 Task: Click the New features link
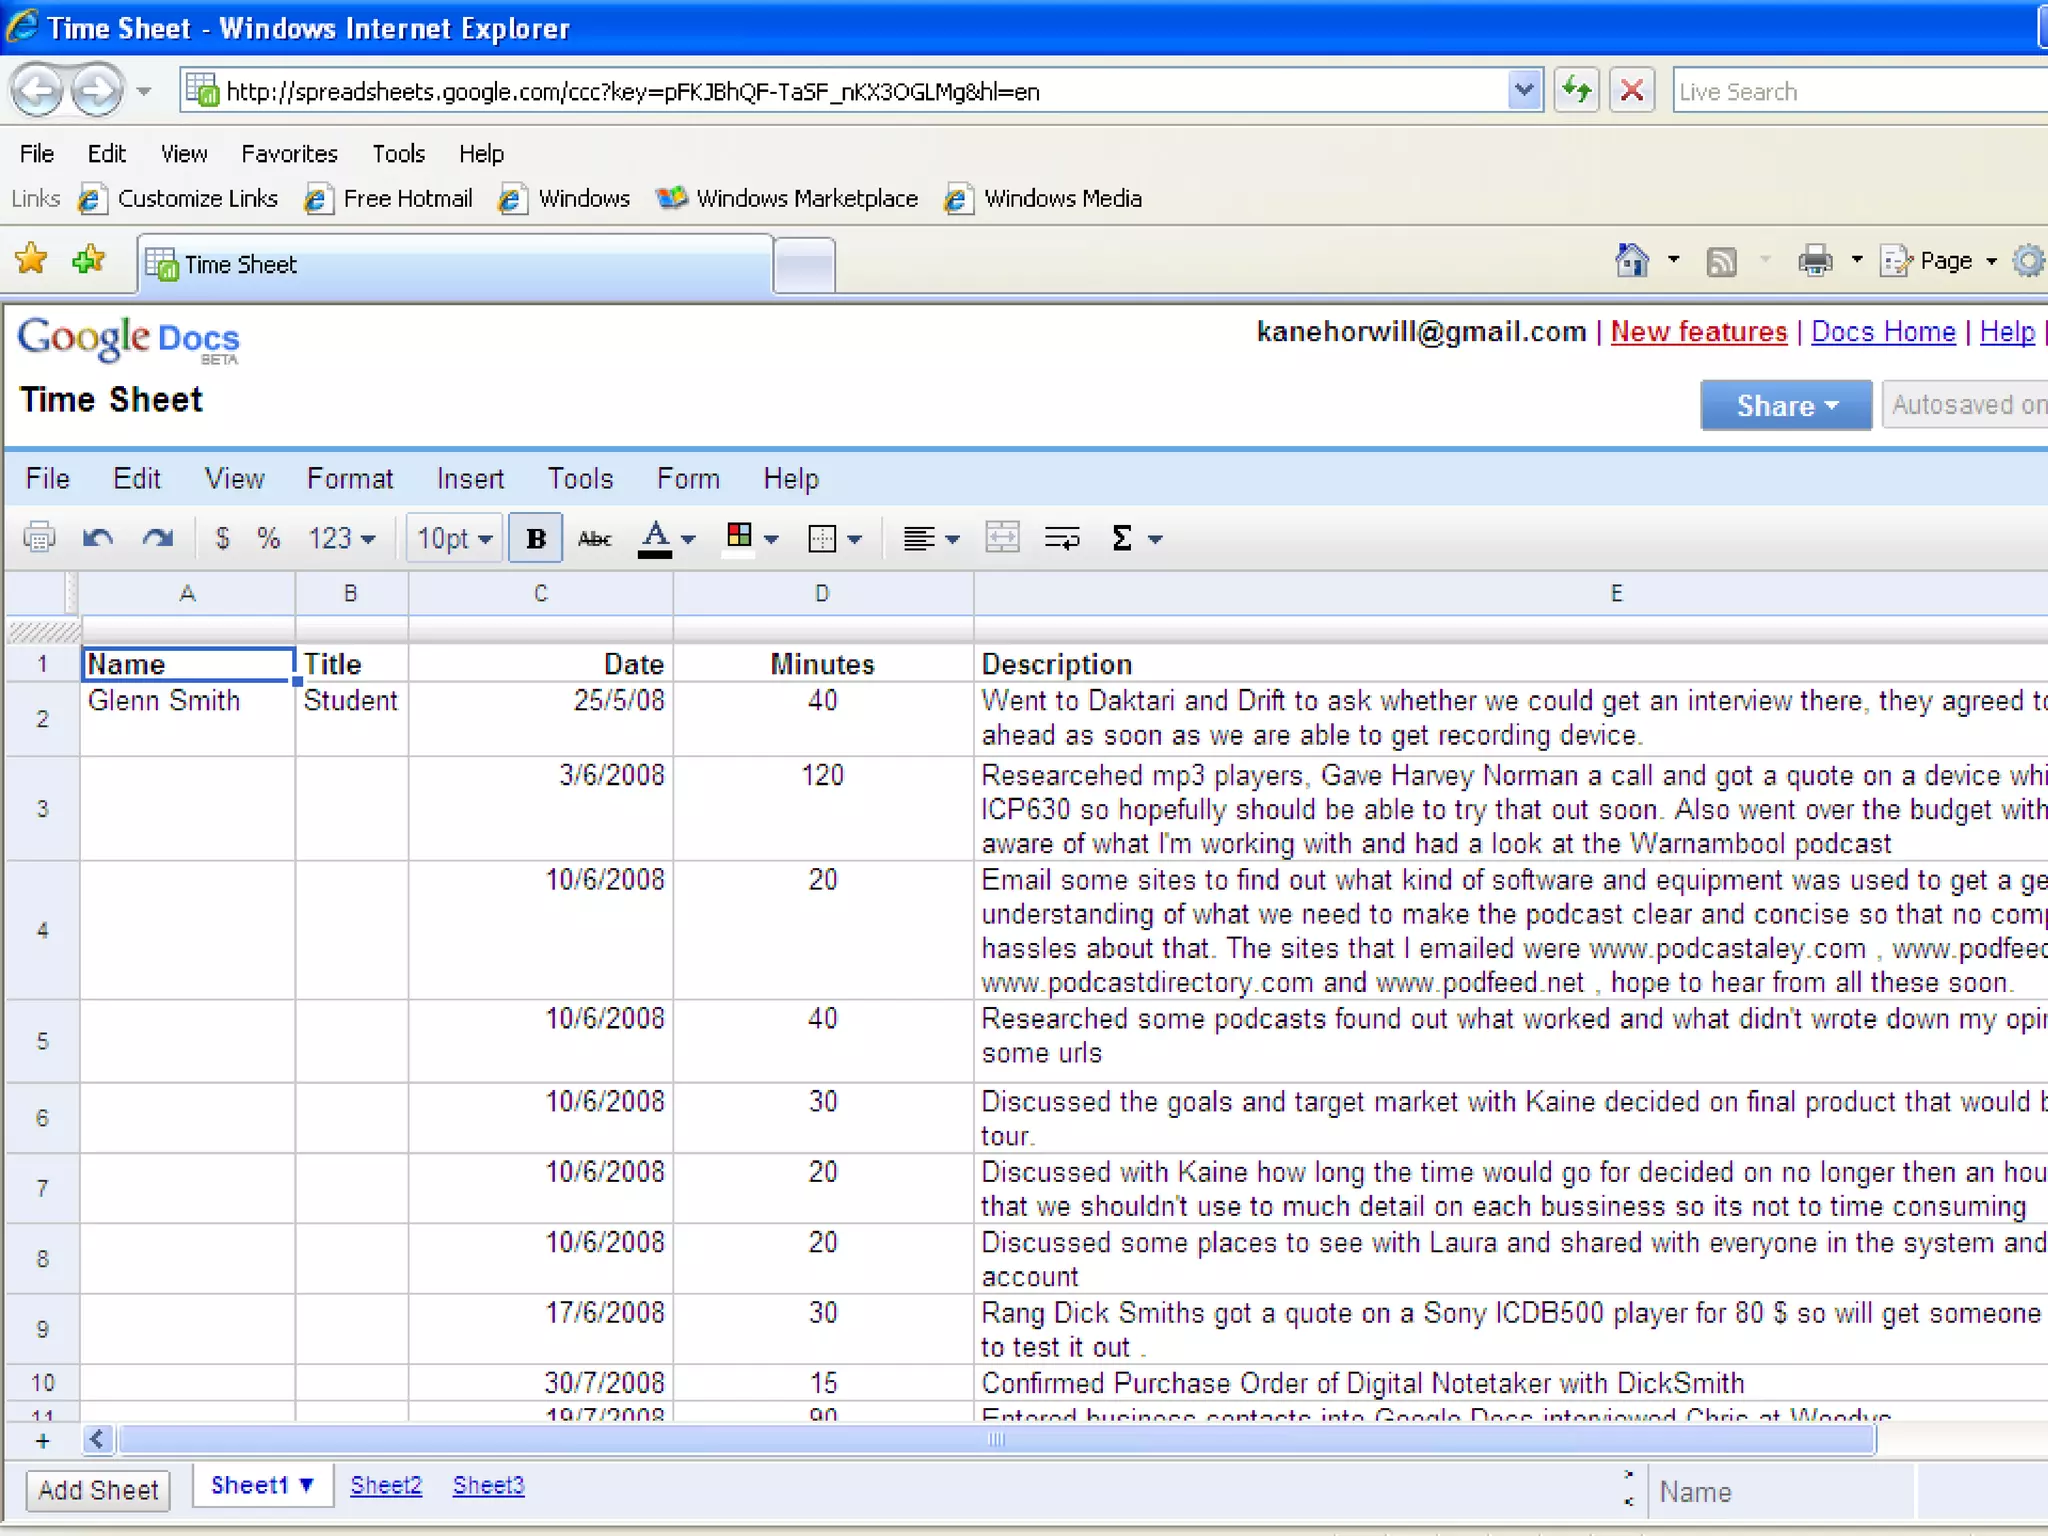click(x=1698, y=332)
